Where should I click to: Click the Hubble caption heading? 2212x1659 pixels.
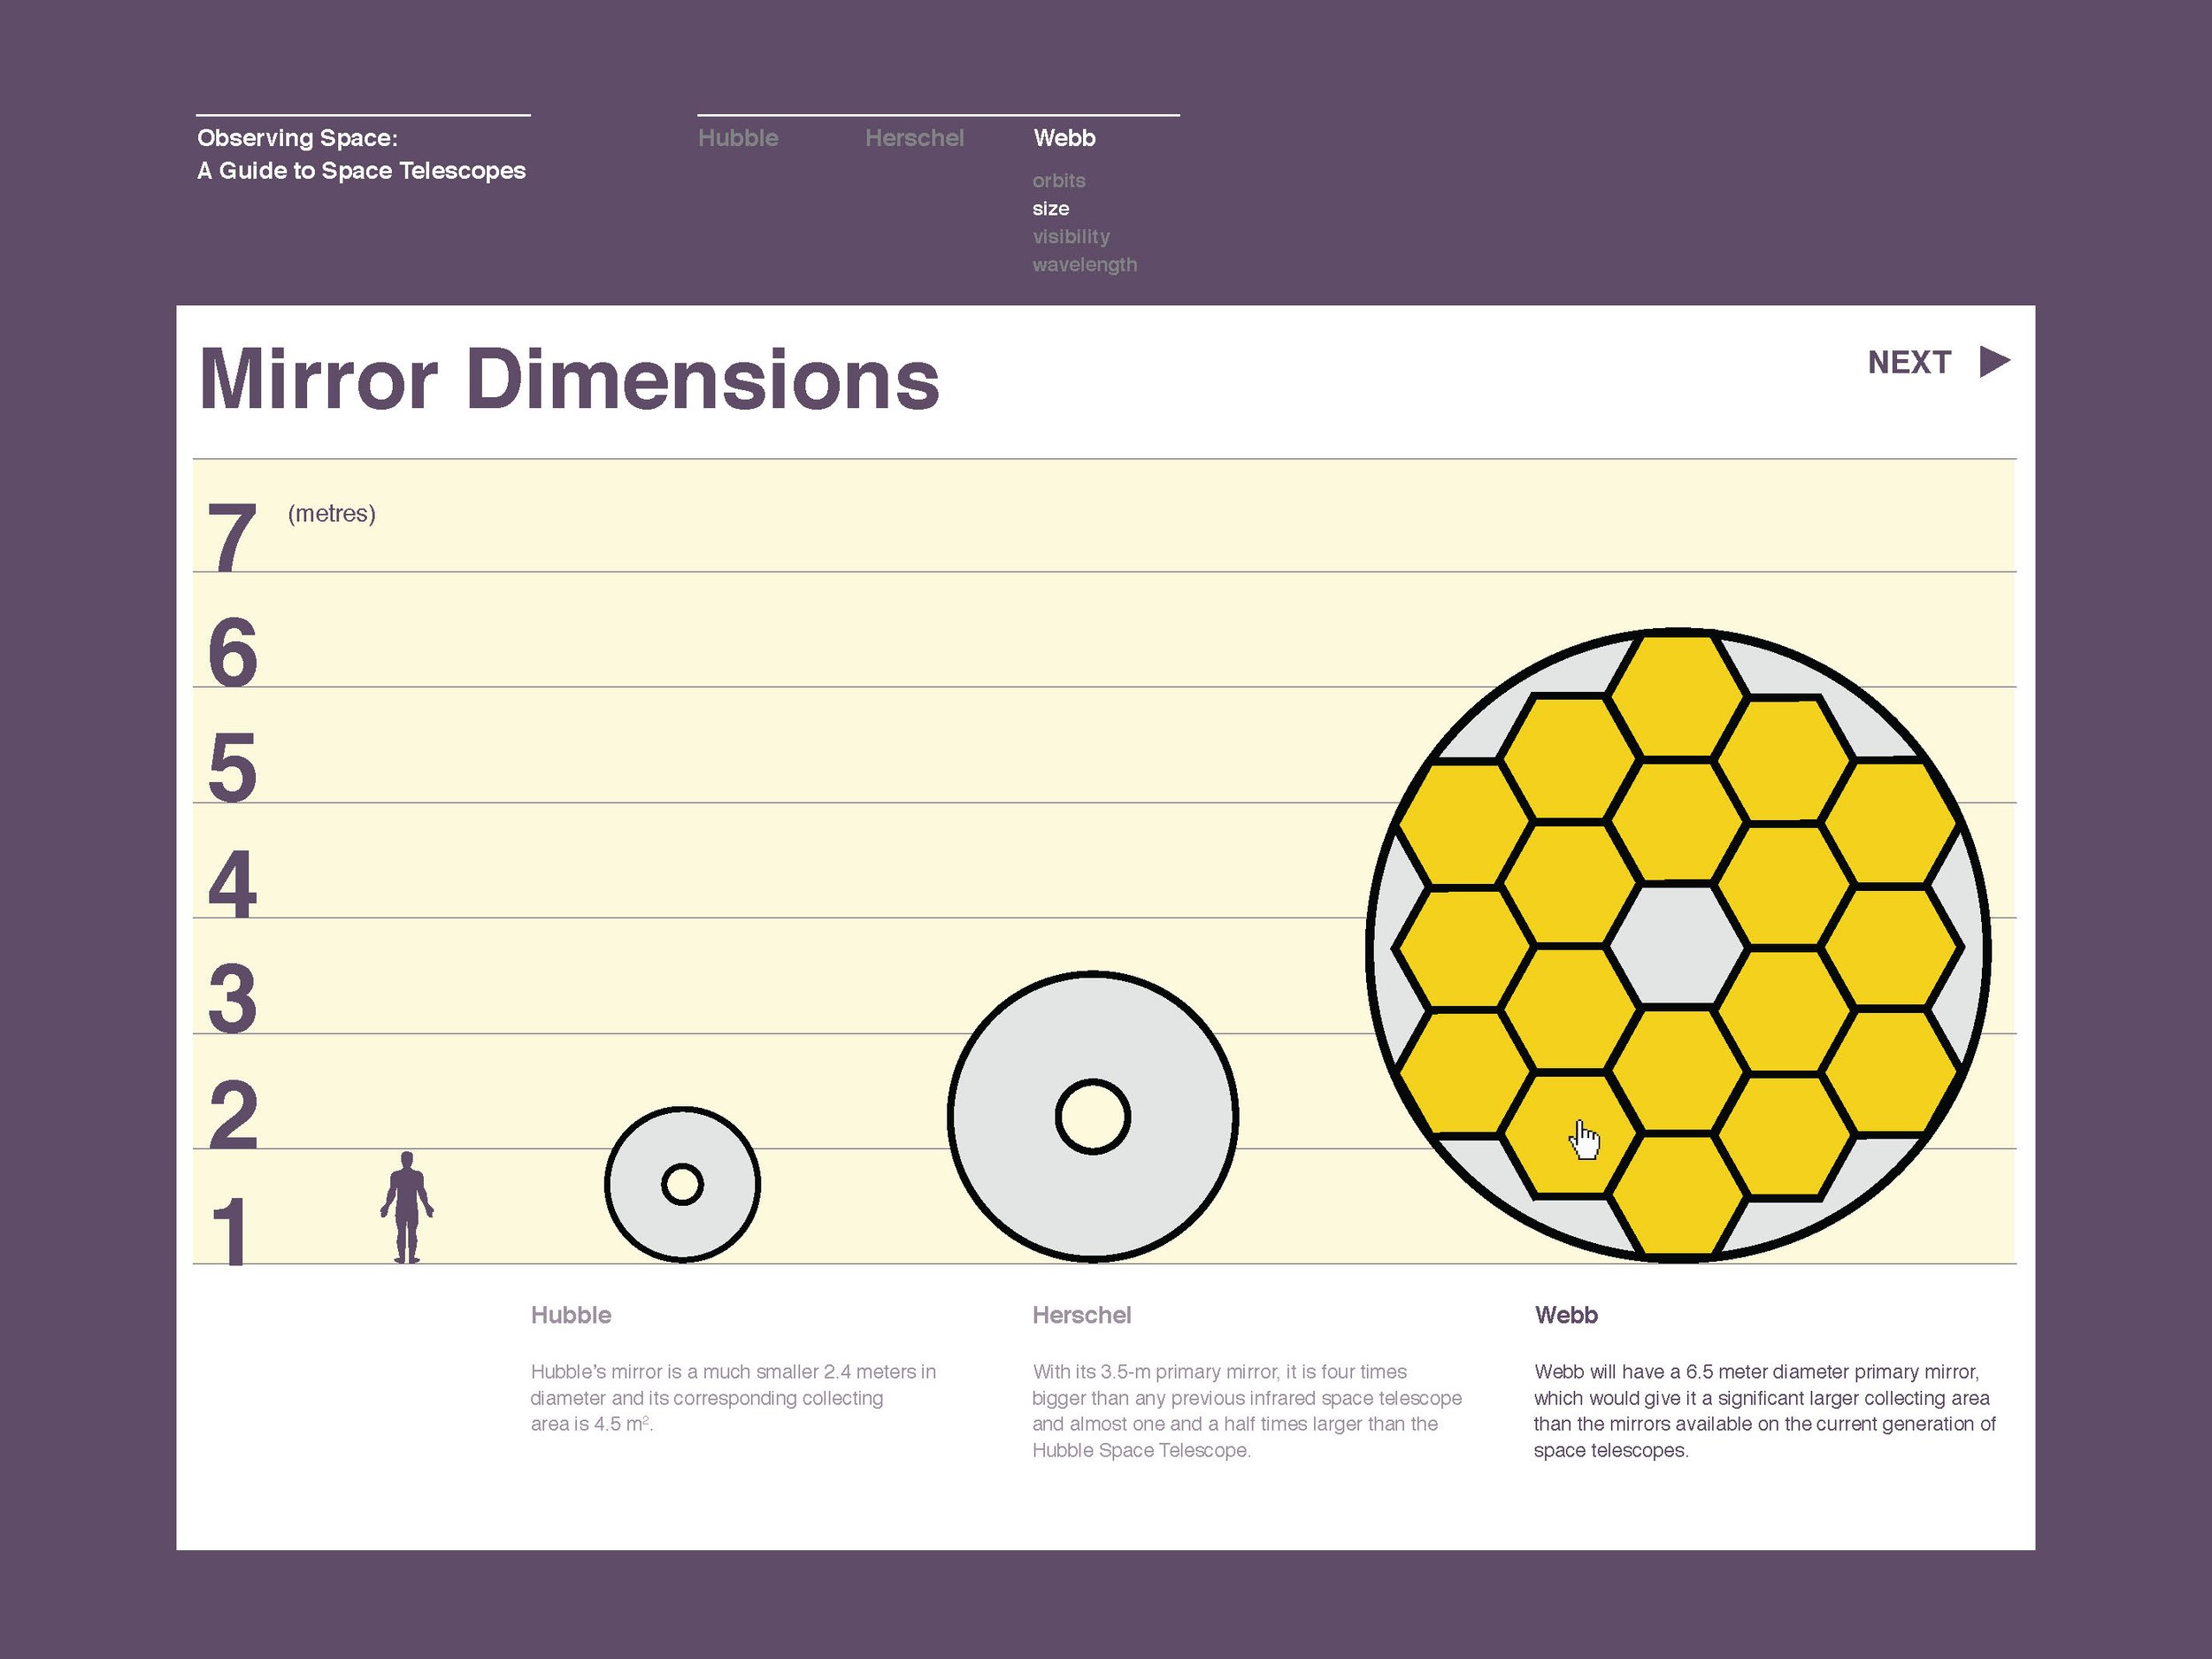(x=571, y=1315)
